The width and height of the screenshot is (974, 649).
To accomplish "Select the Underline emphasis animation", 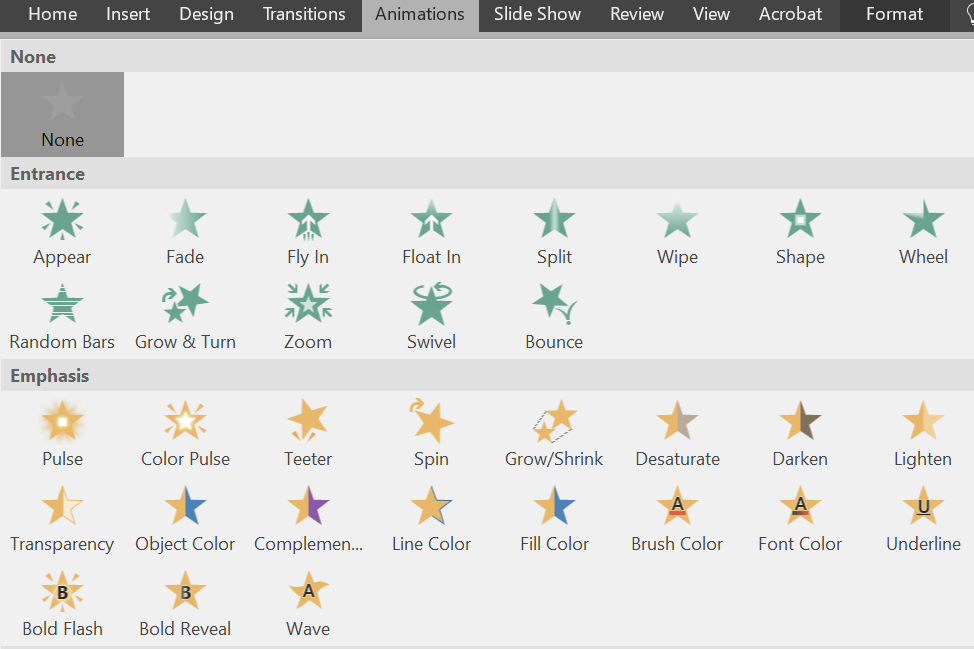I will click(x=923, y=519).
